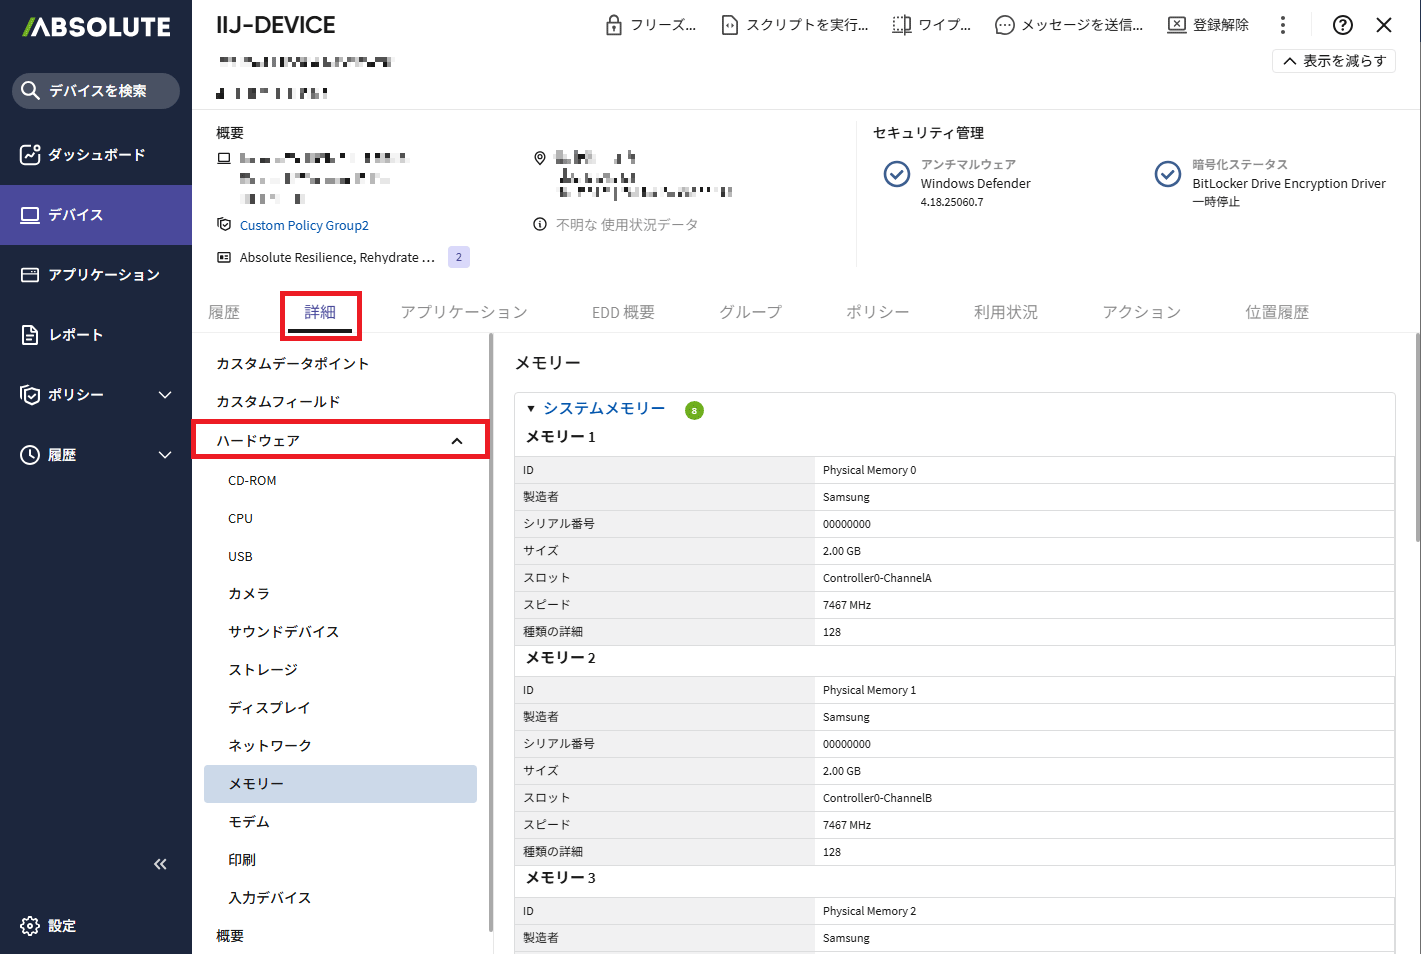Click the デバイスを検索 search field
Image resolution: width=1421 pixels, height=954 pixels.
(97, 91)
